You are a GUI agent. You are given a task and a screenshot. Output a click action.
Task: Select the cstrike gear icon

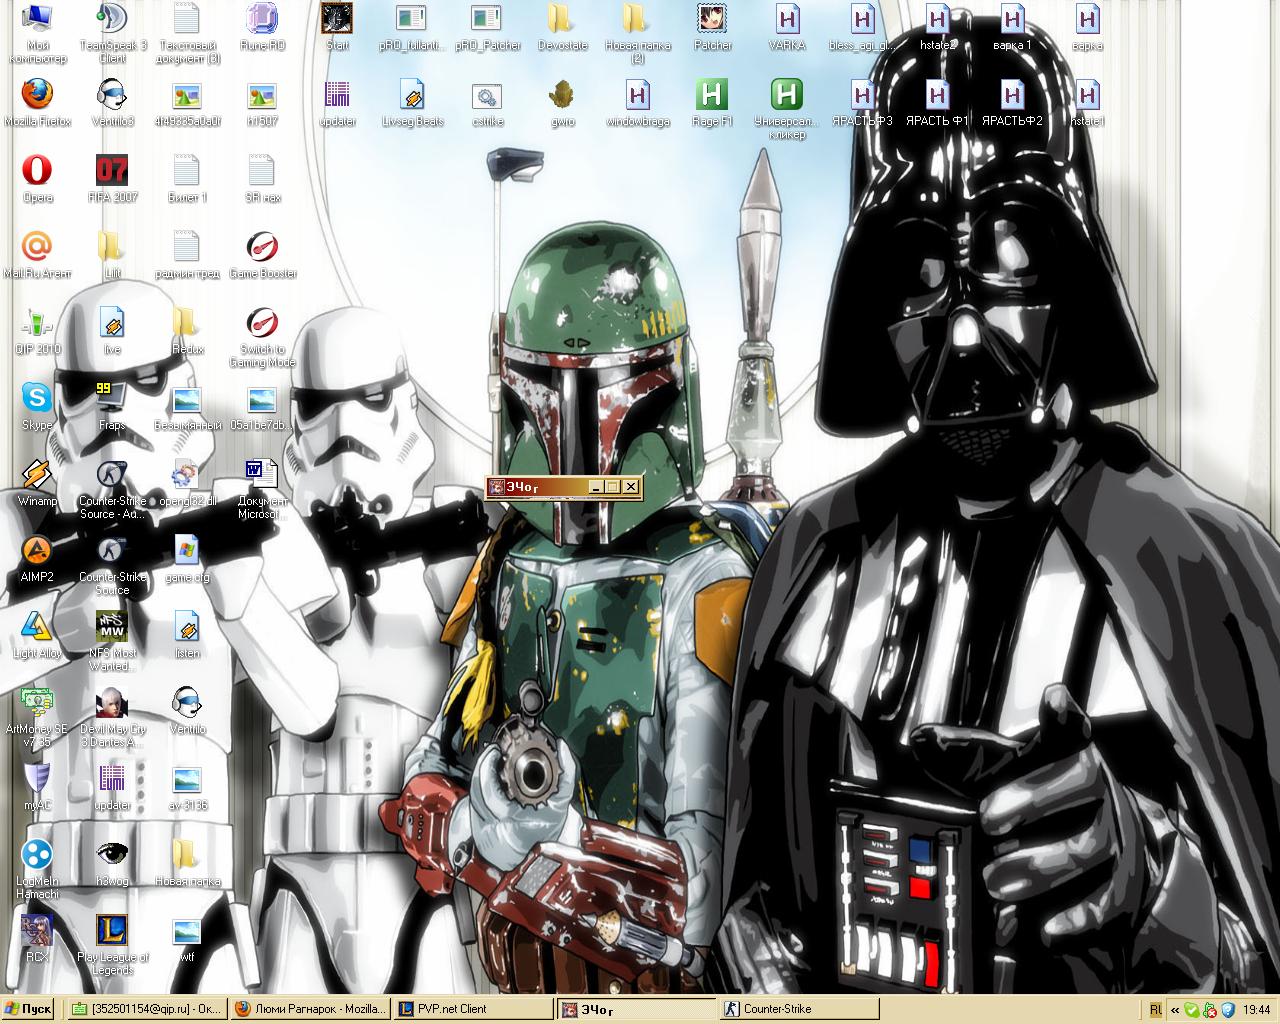(x=487, y=103)
